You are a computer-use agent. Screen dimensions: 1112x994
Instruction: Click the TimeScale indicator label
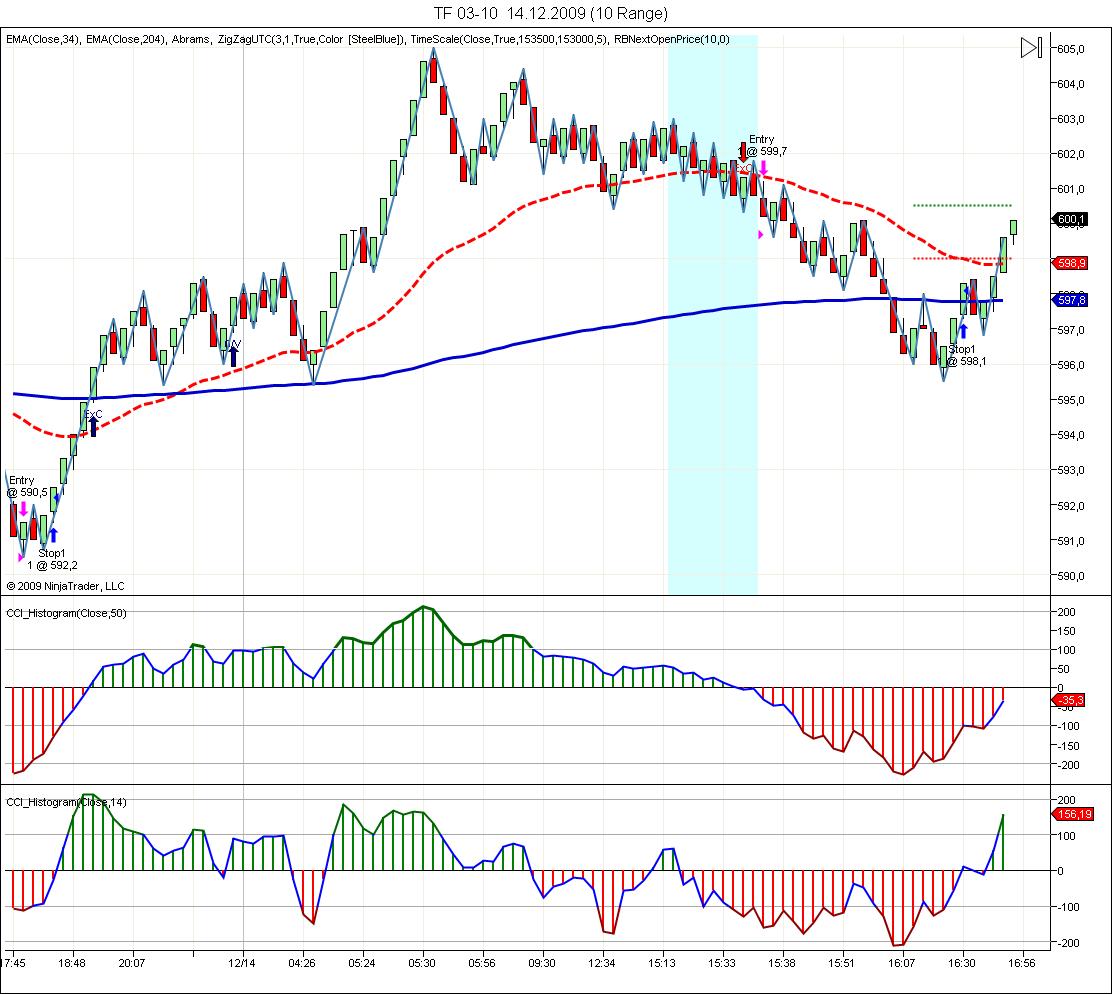coord(508,40)
